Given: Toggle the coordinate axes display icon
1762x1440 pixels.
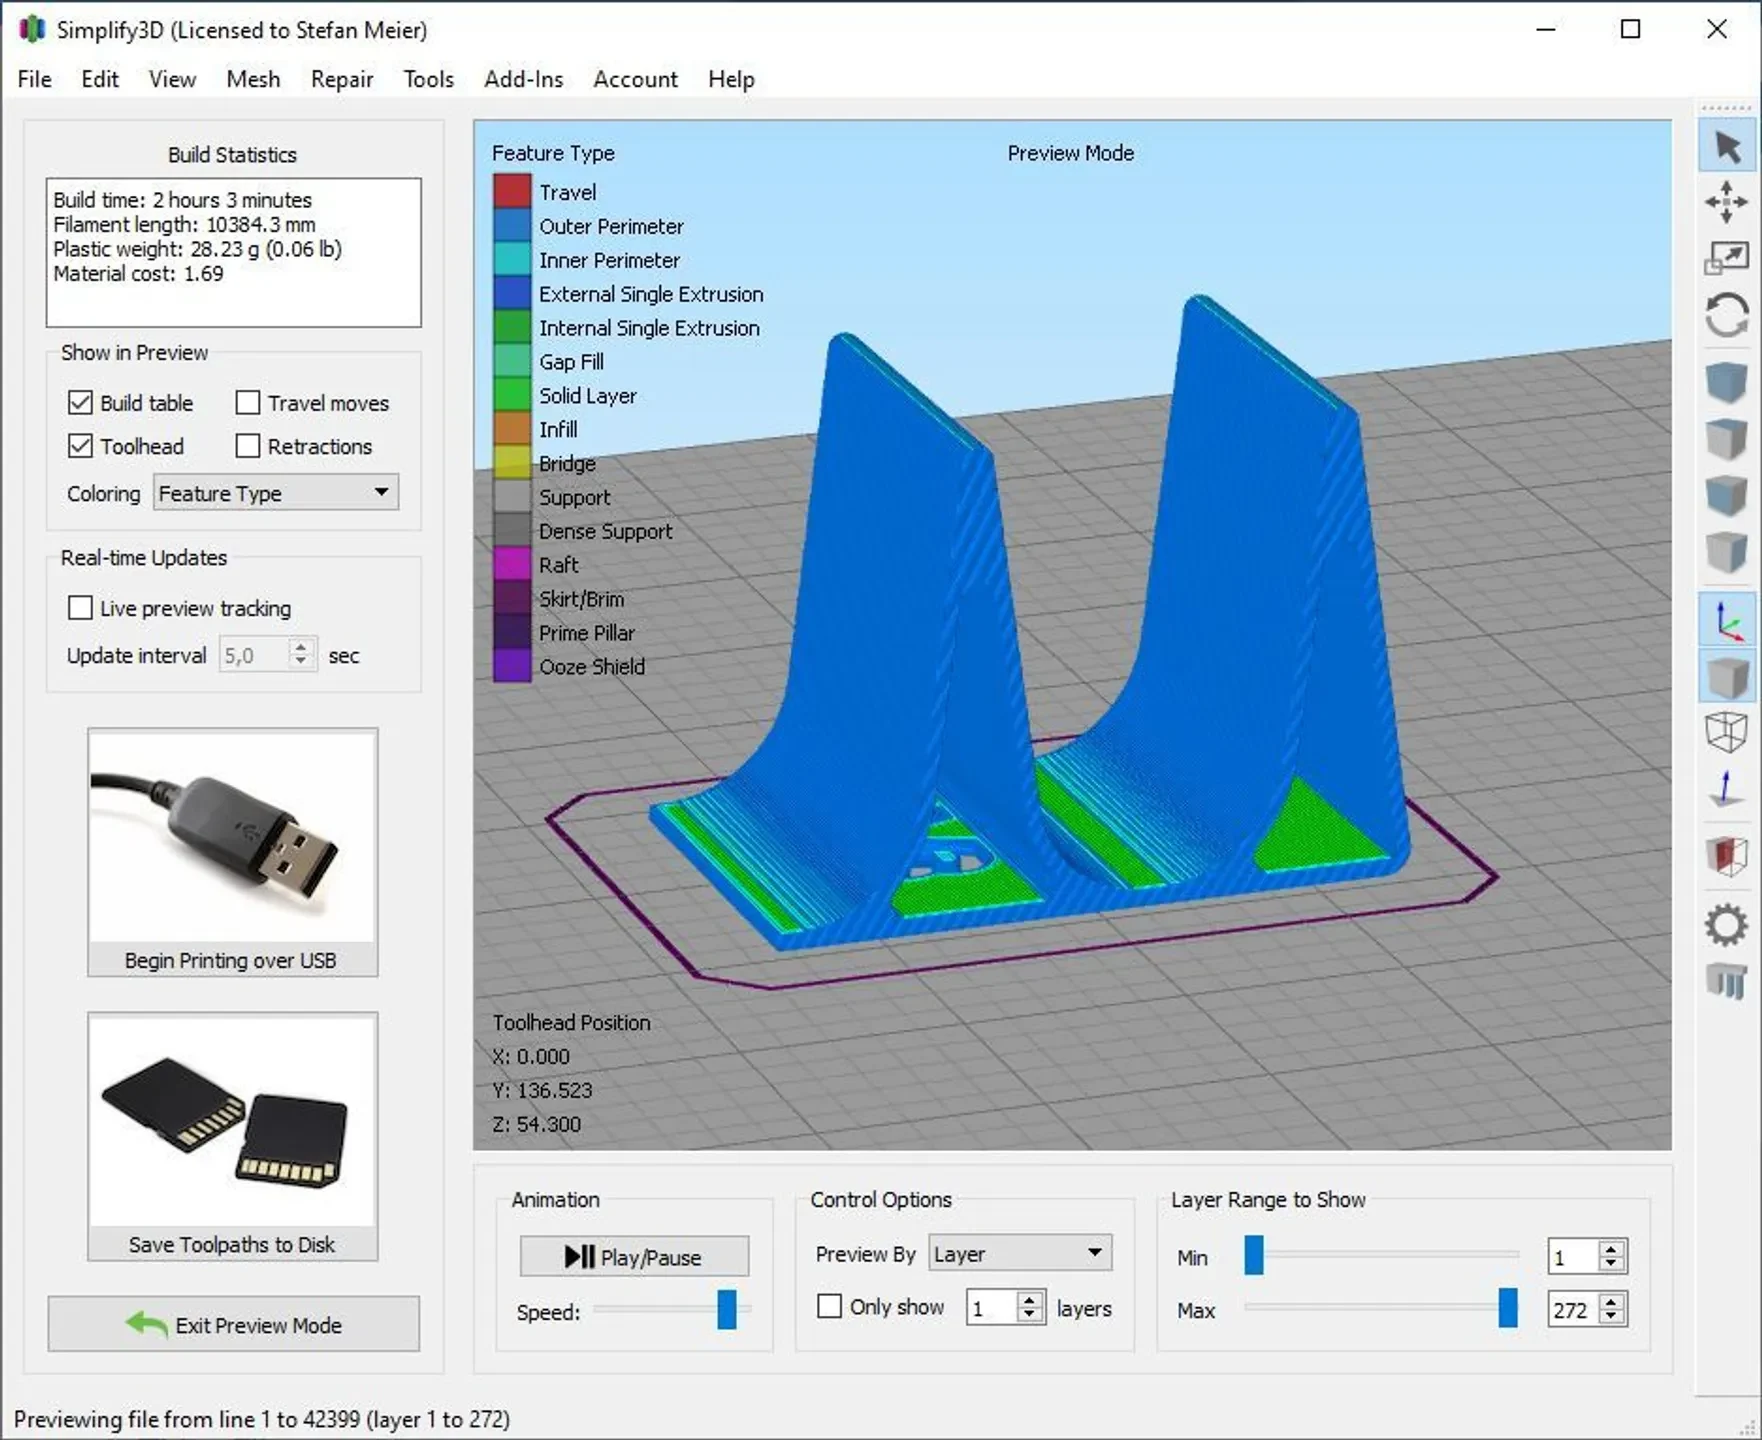Looking at the screenshot, I should [1727, 620].
